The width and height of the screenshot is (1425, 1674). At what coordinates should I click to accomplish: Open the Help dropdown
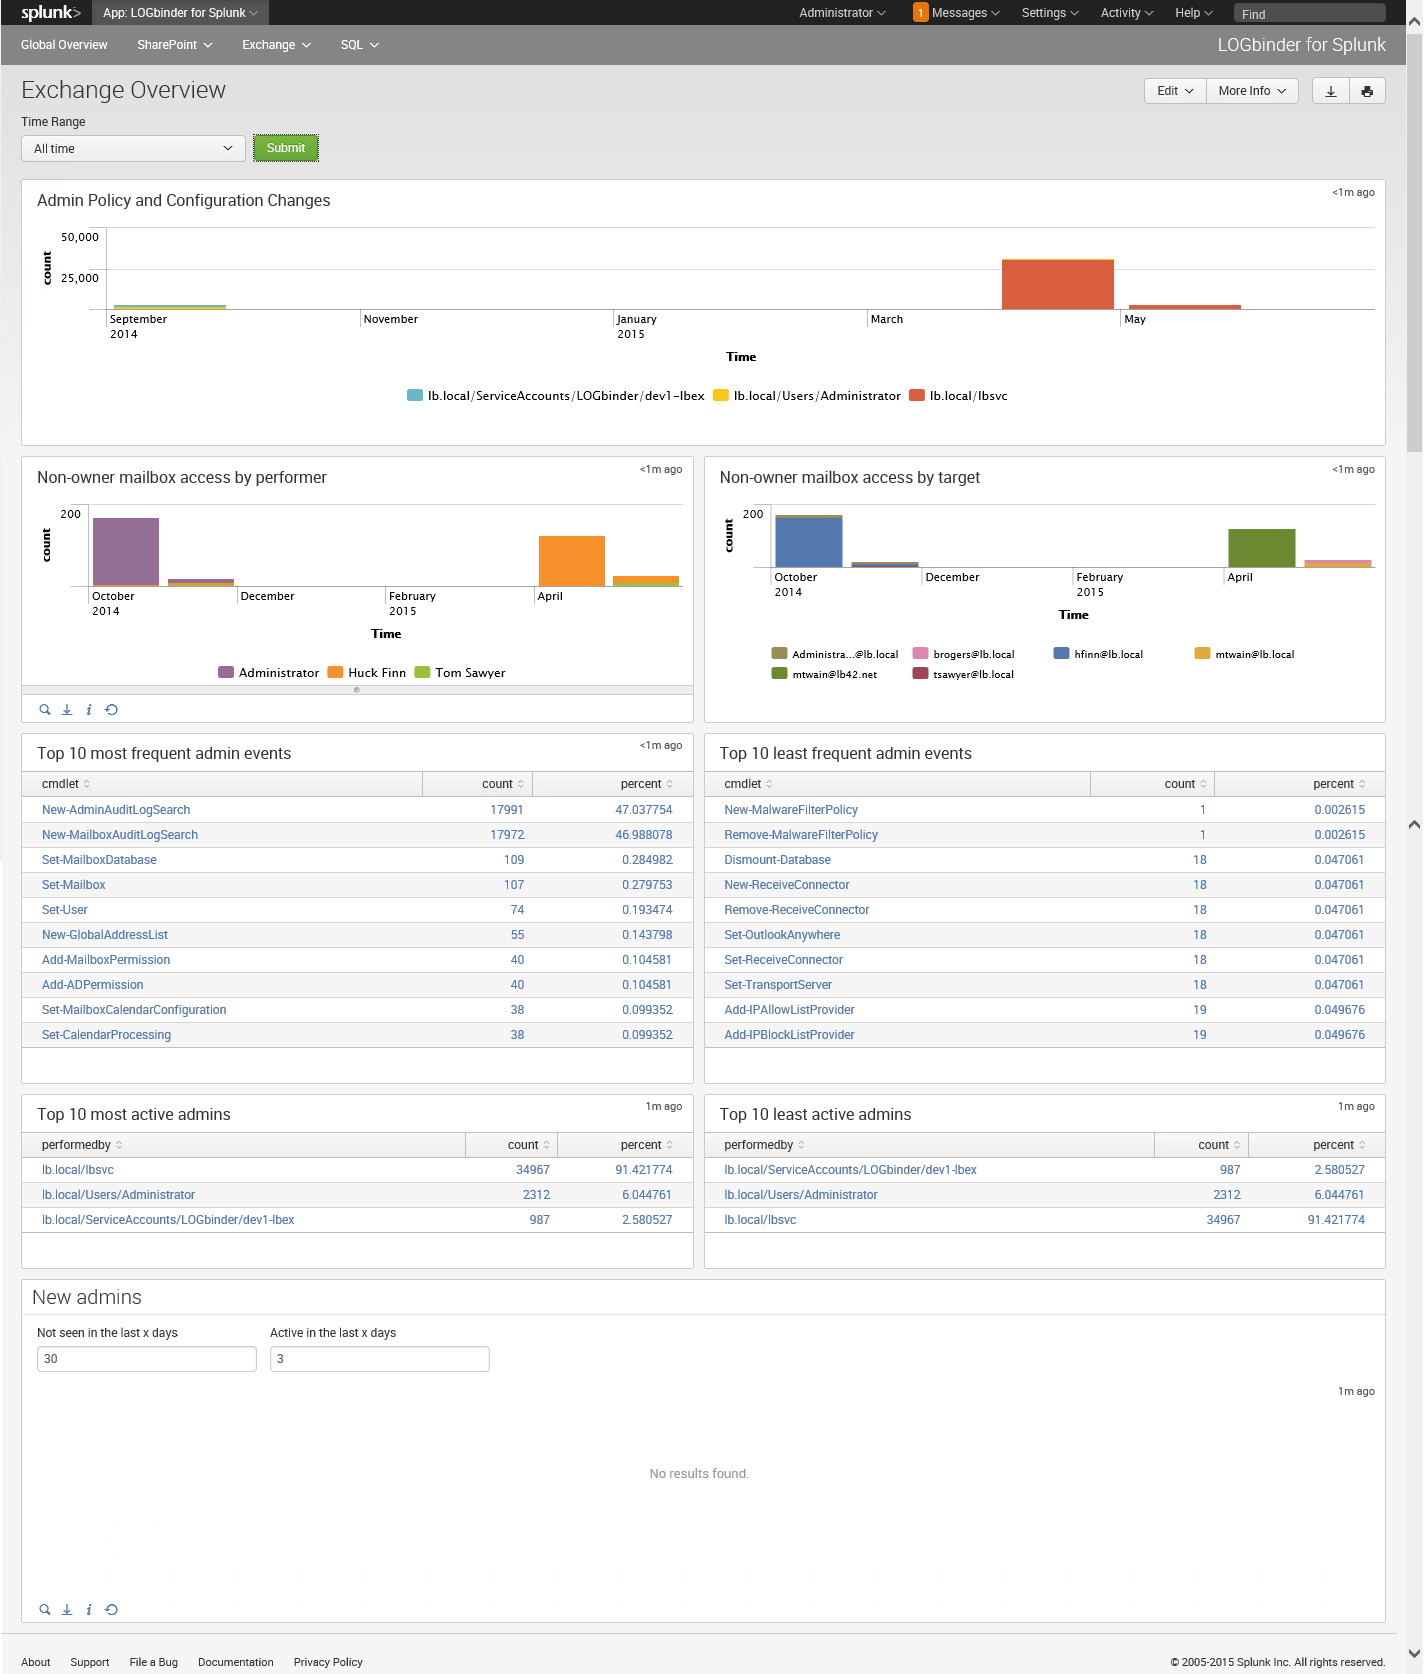pos(1194,13)
